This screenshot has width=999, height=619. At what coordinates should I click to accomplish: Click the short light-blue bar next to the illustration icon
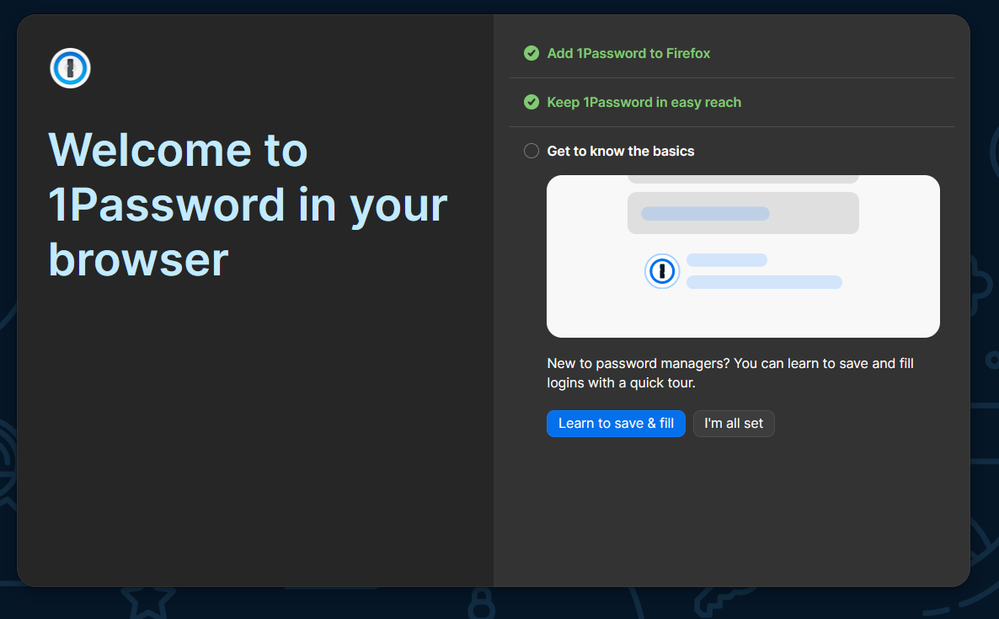coord(726,260)
